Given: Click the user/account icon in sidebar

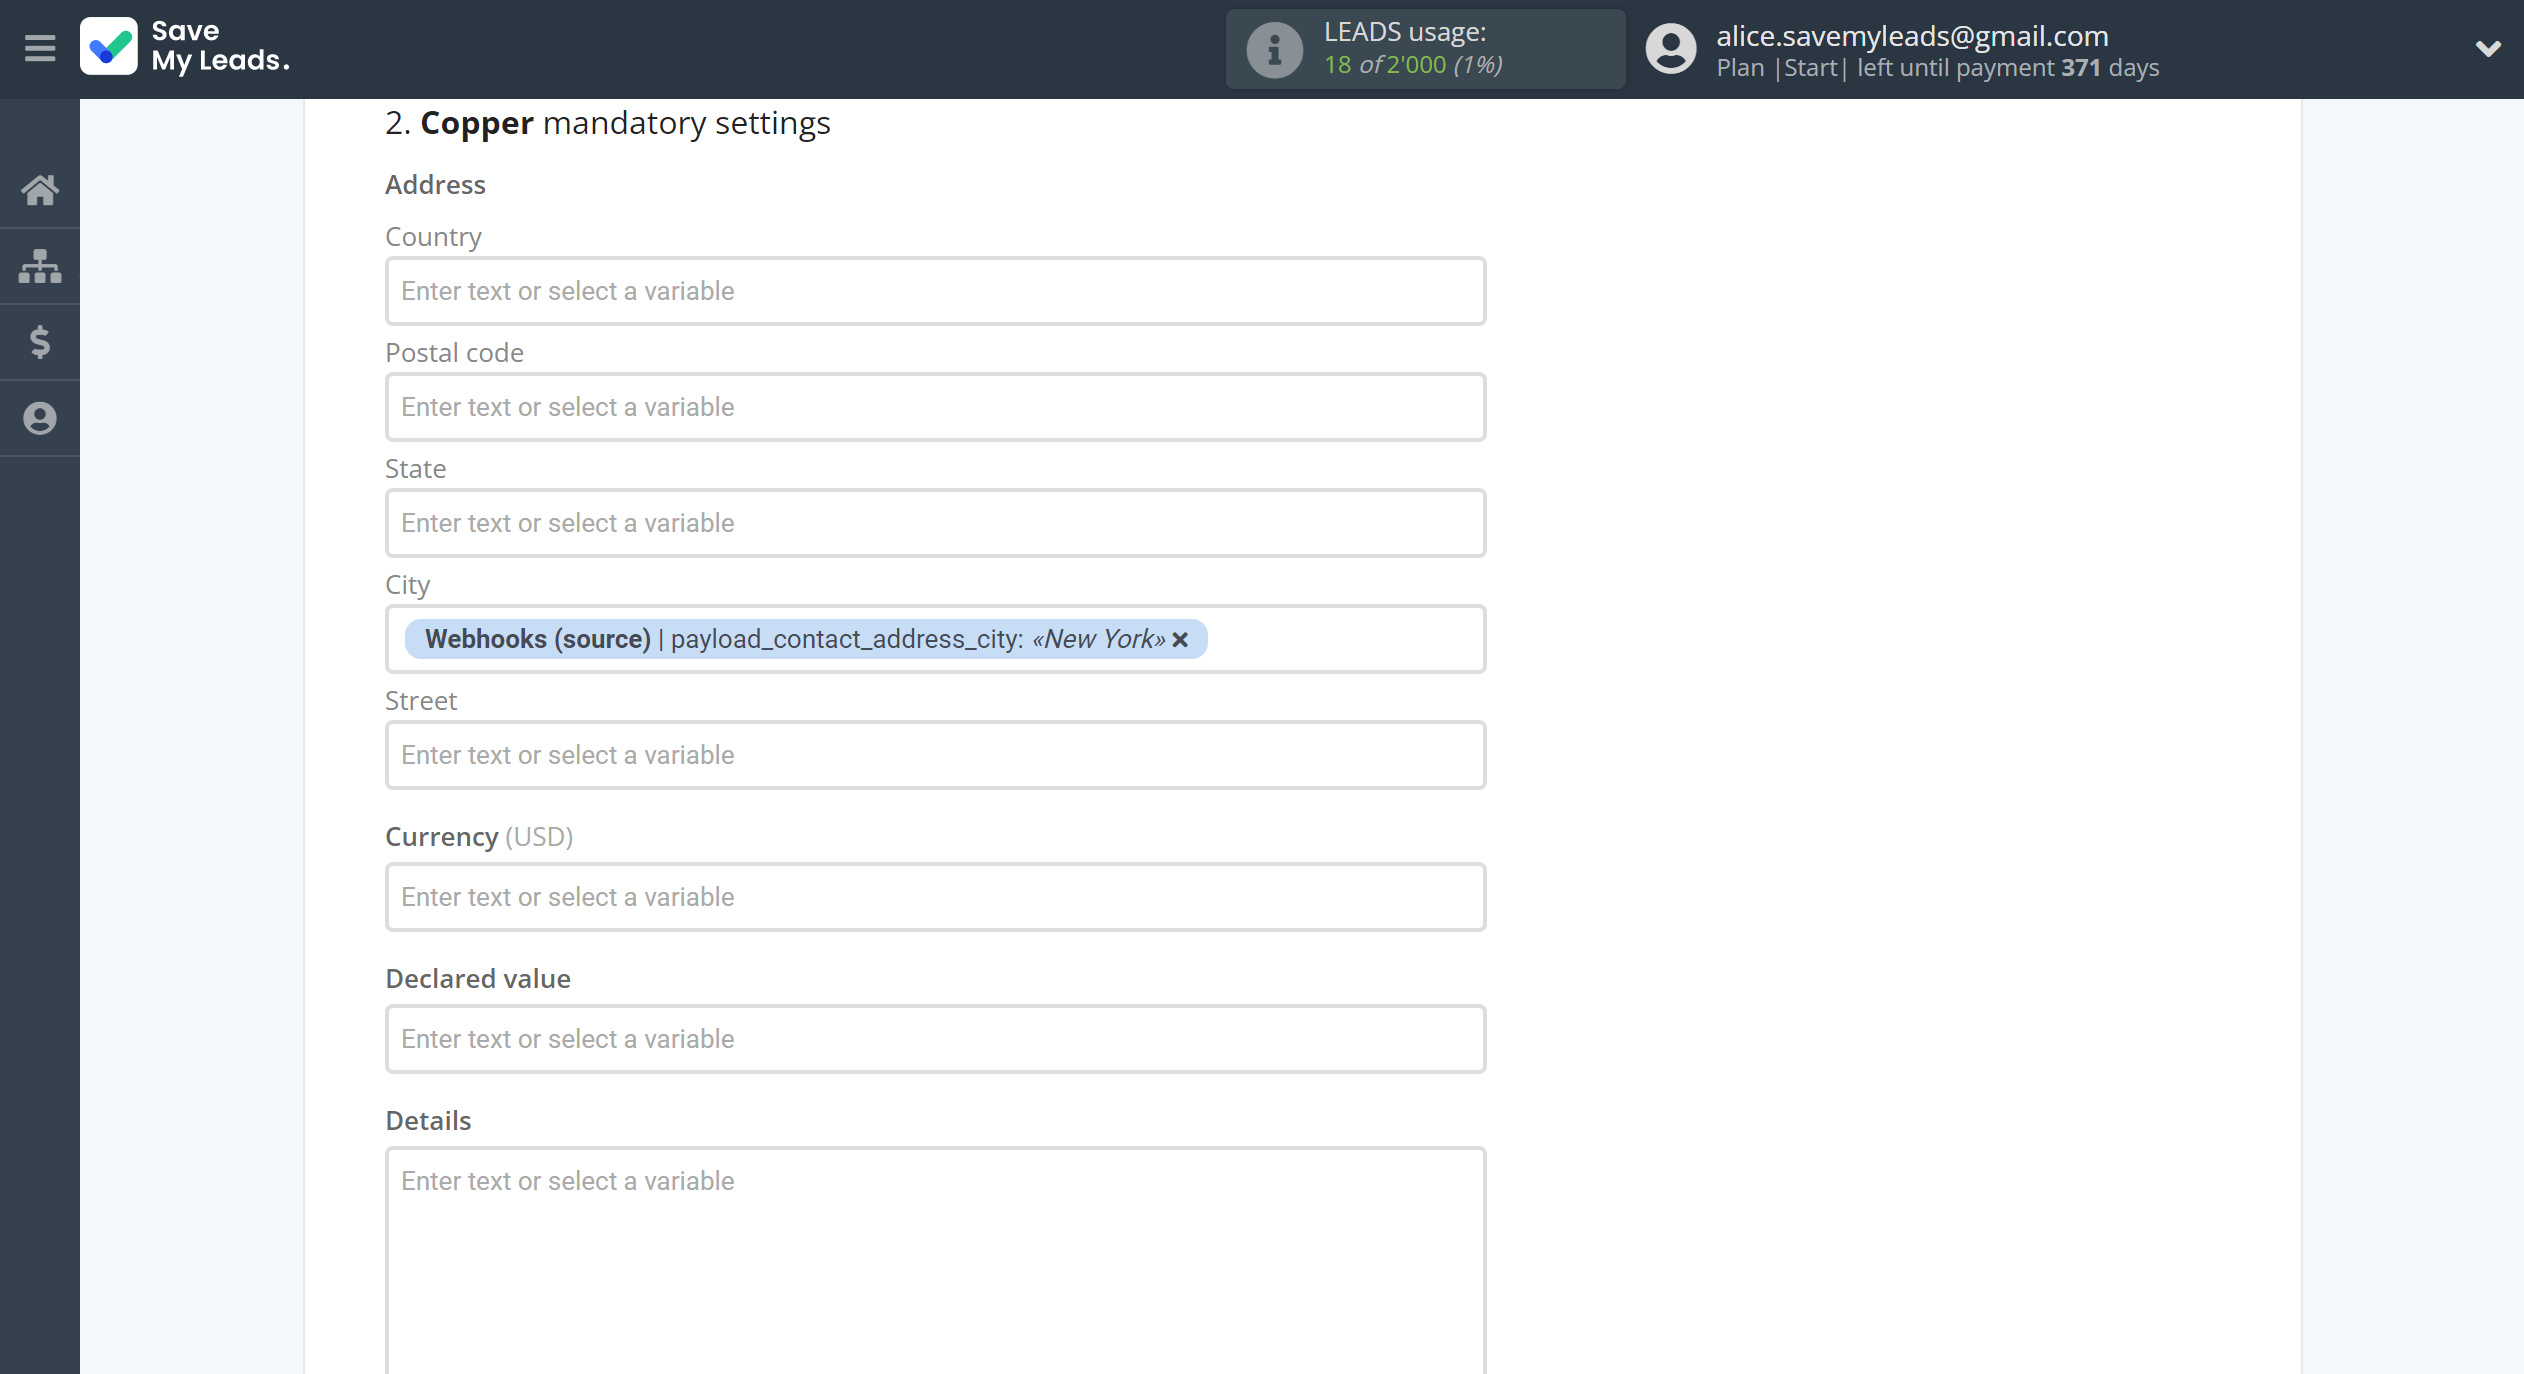Looking at the screenshot, I should click(x=39, y=418).
